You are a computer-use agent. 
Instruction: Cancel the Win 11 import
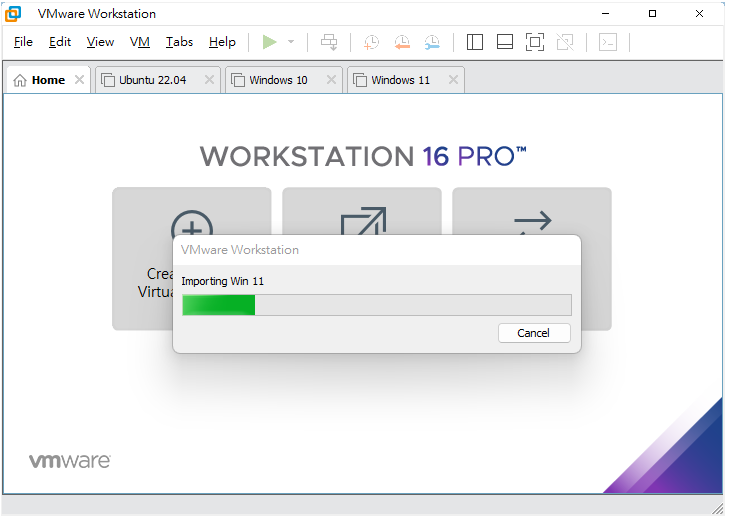(x=534, y=333)
